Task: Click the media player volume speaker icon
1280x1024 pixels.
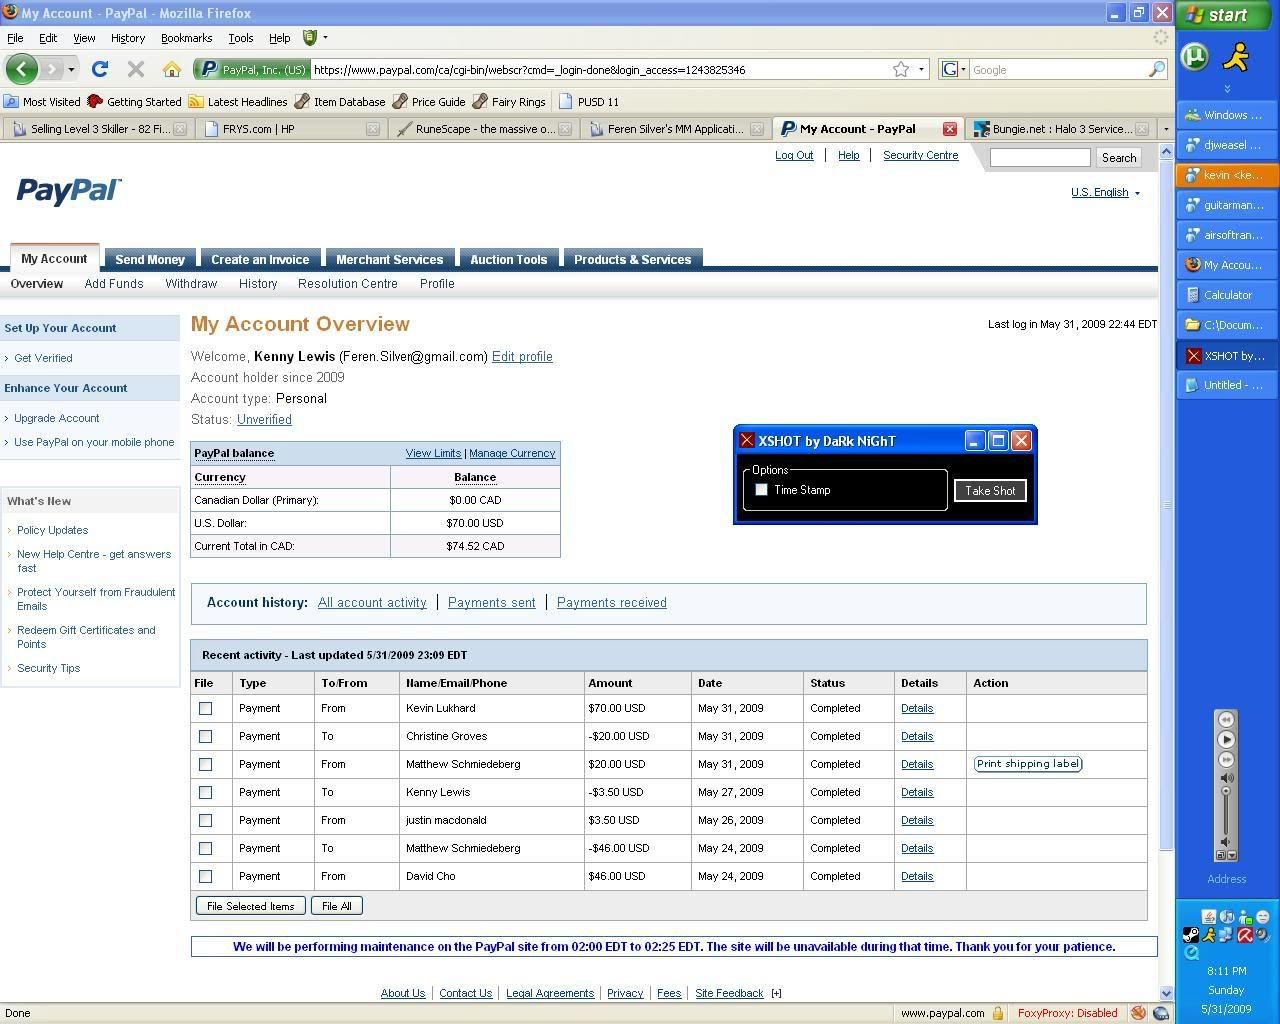Action: pos(1226,777)
